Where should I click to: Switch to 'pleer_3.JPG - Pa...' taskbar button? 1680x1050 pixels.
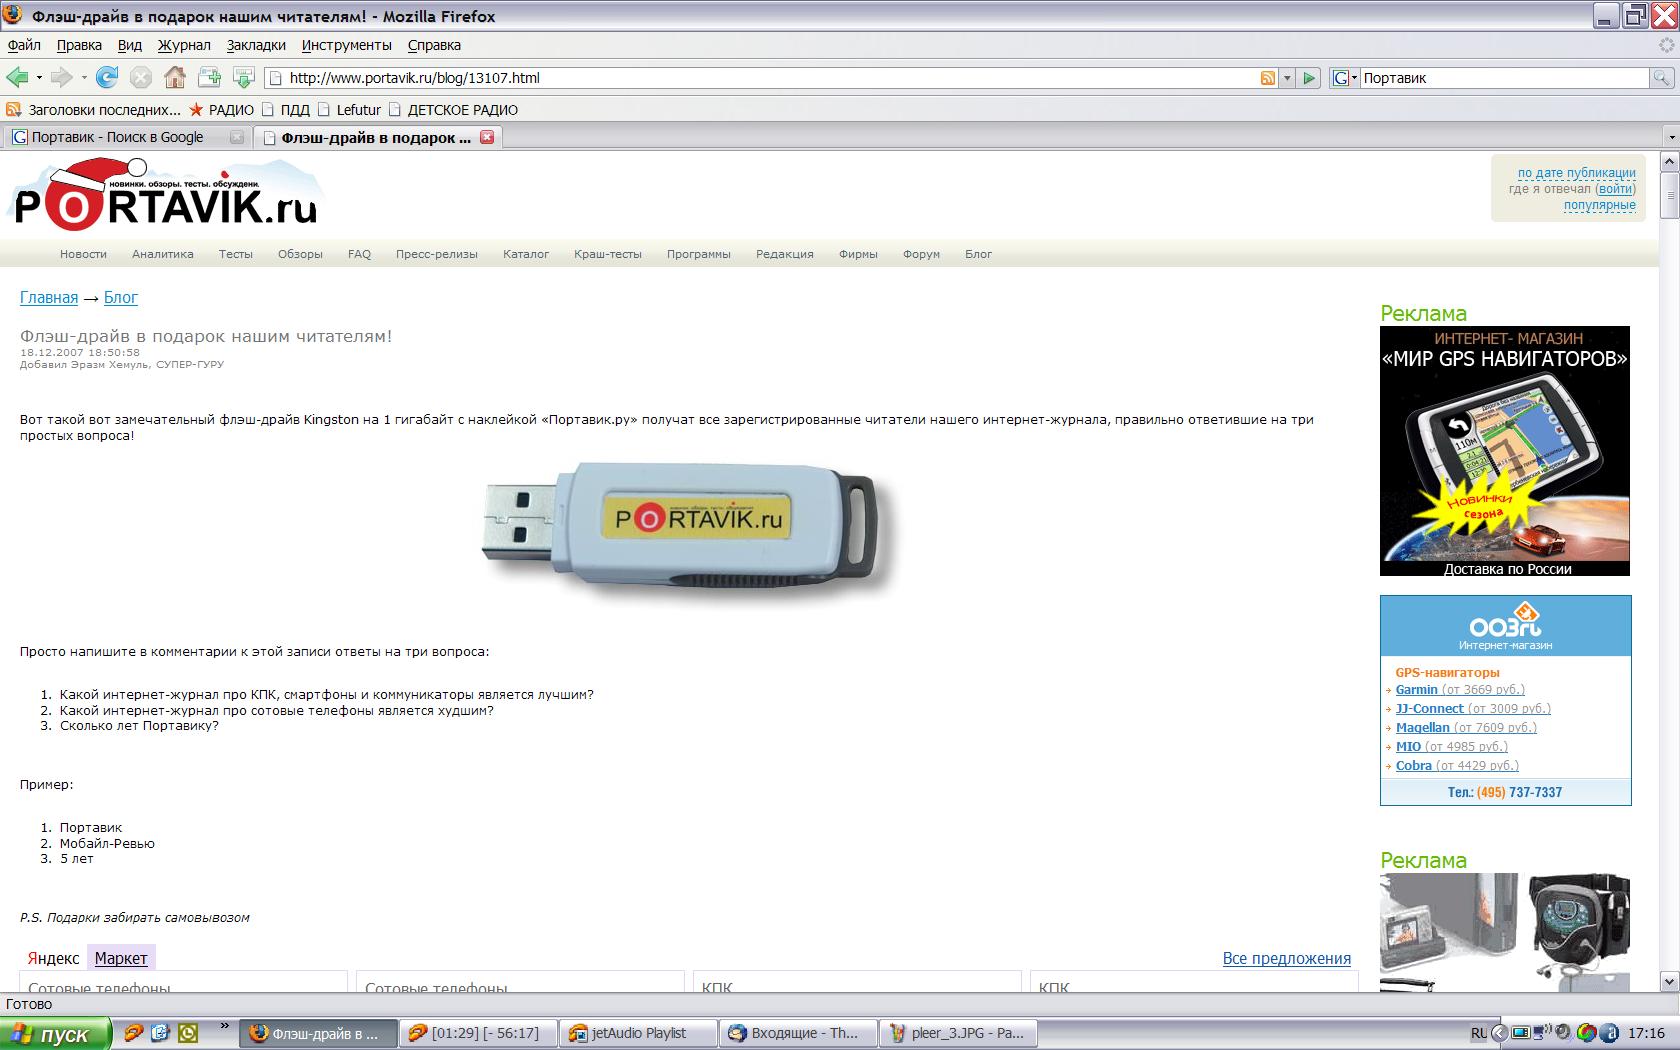click(x=957, y=1033)
